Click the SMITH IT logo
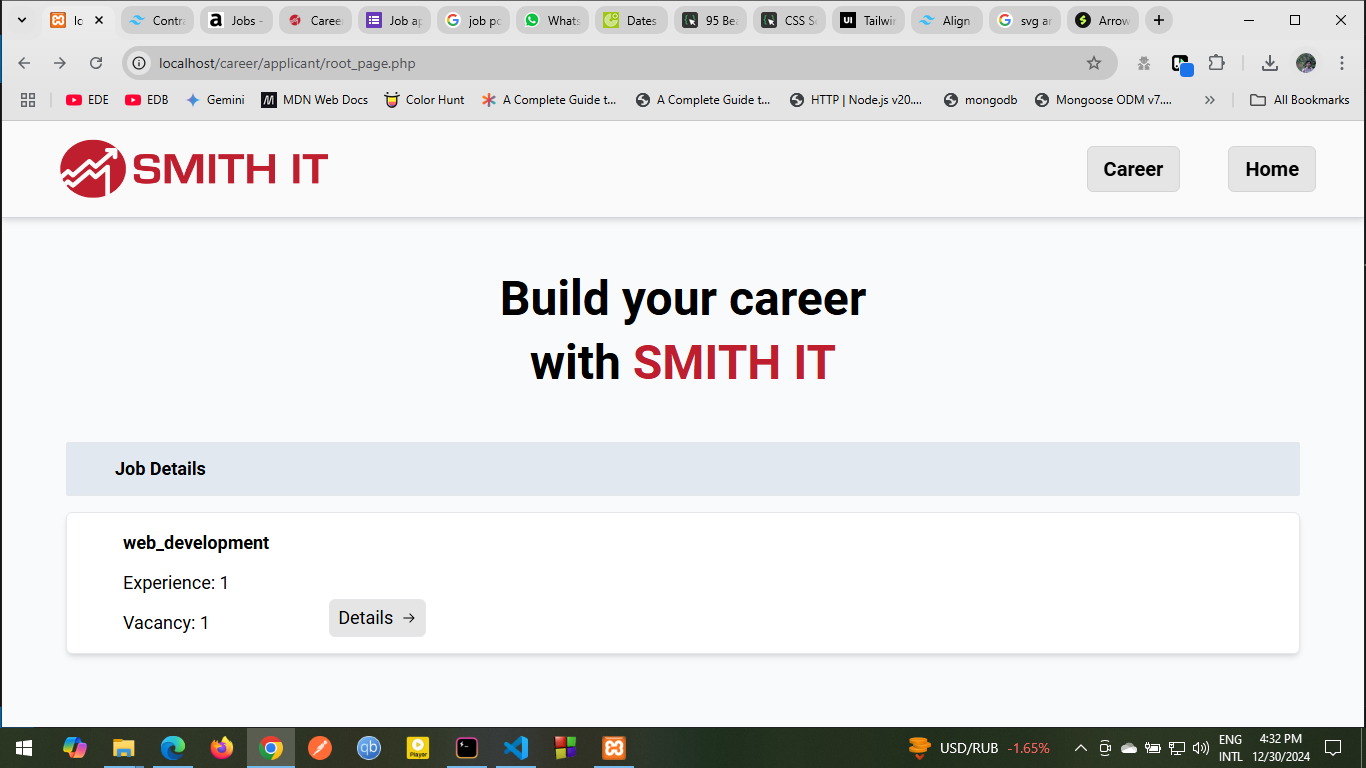Viewport: 1366px width, 768px height. pos(194,169)
